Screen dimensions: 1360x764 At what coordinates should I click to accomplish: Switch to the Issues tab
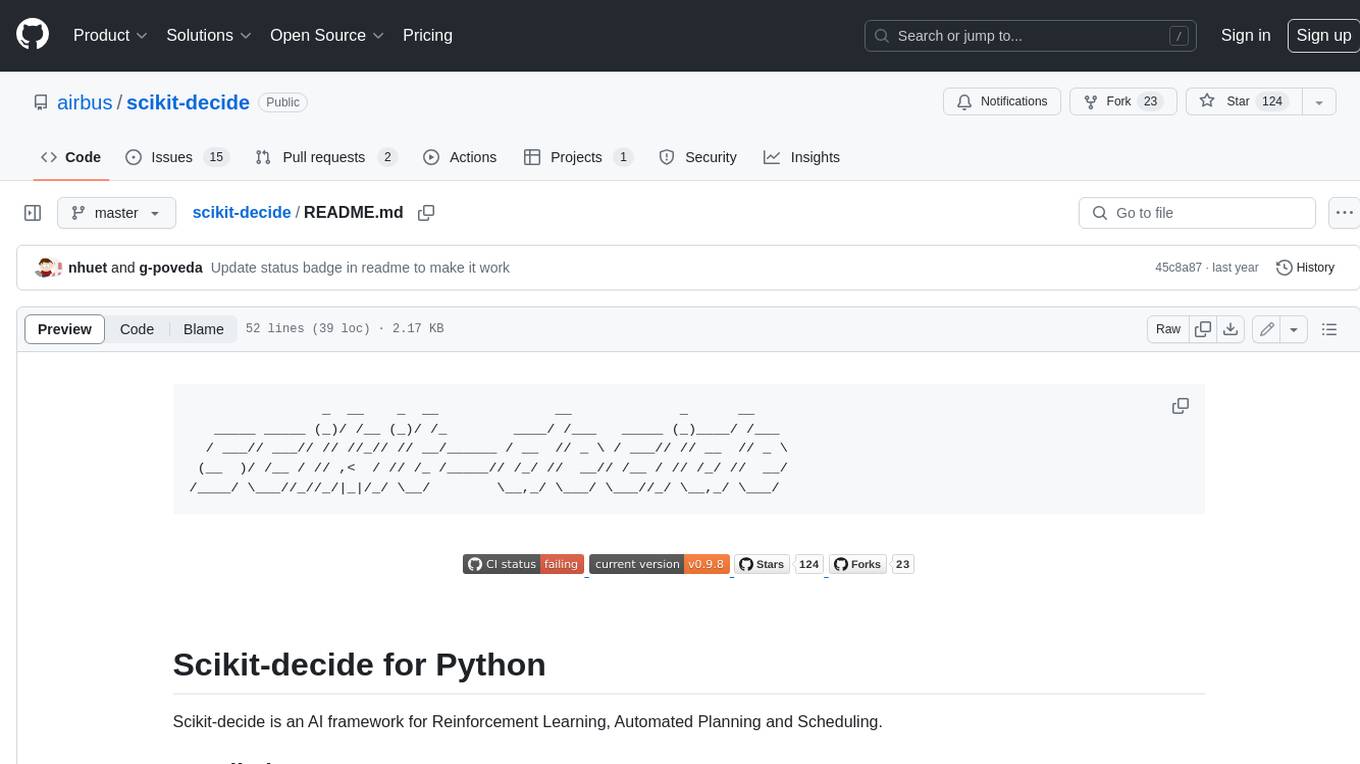coord(177,157)
